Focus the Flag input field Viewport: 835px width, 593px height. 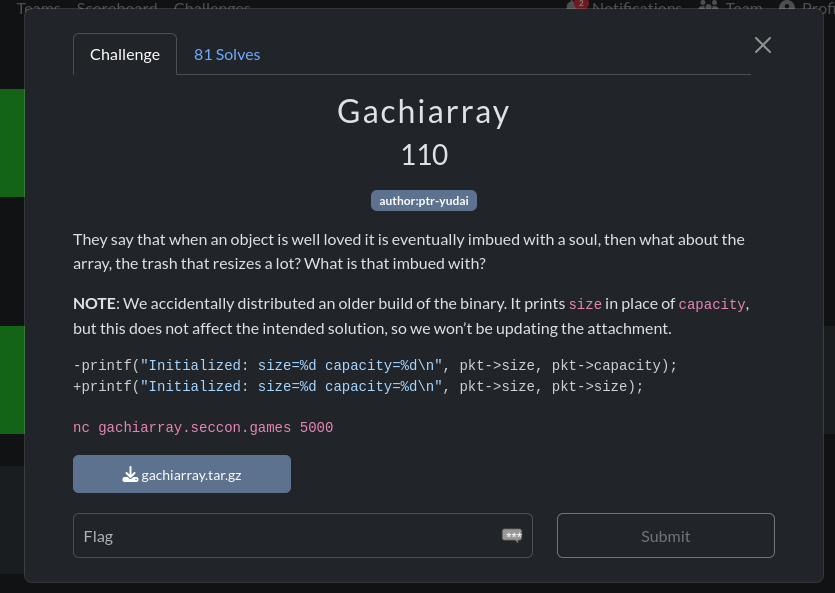pos(290,536)
